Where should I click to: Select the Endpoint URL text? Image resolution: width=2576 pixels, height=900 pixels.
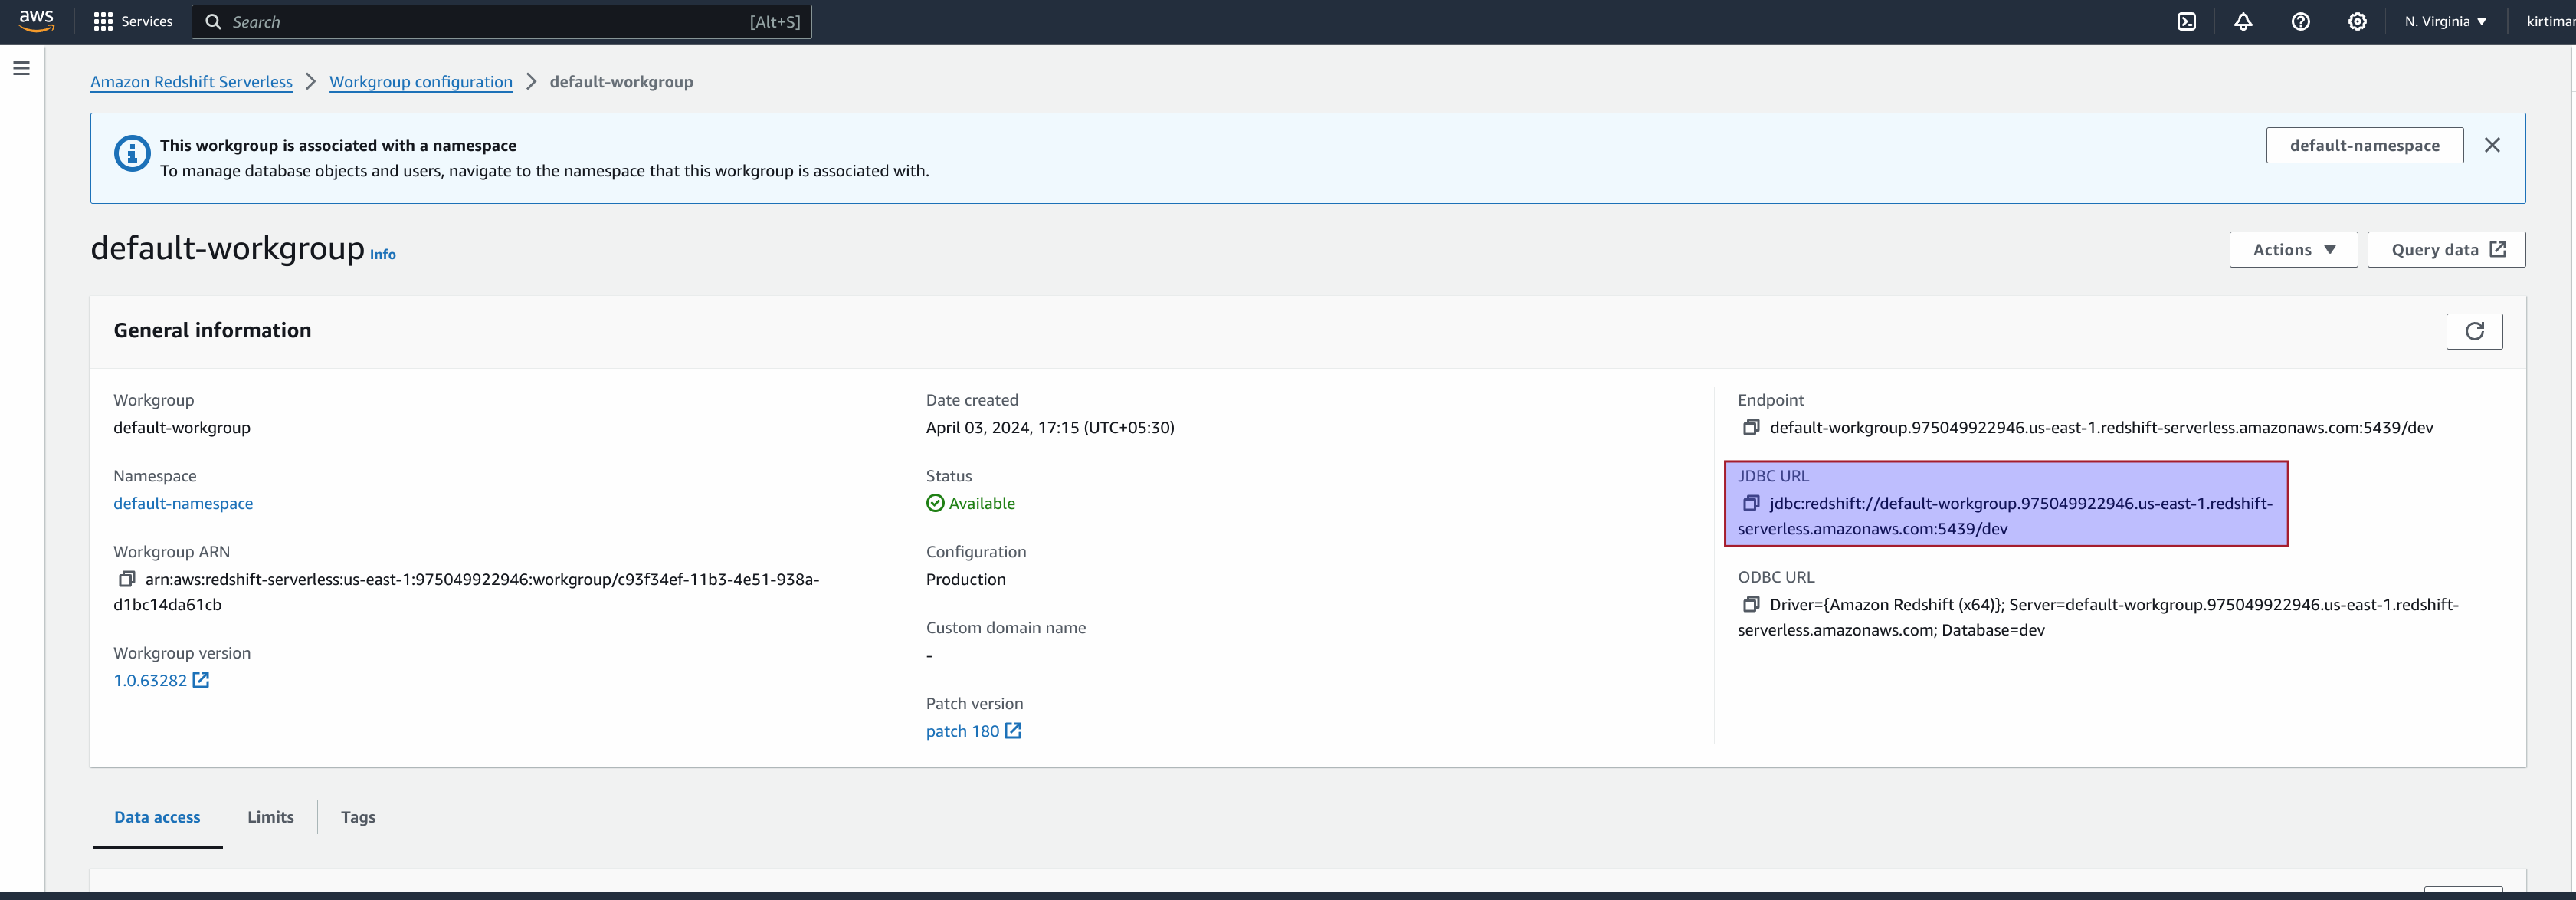pos(2101,427)
